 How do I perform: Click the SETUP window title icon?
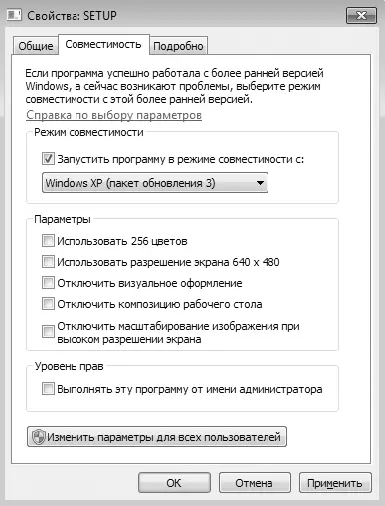[x=14, y=16]
